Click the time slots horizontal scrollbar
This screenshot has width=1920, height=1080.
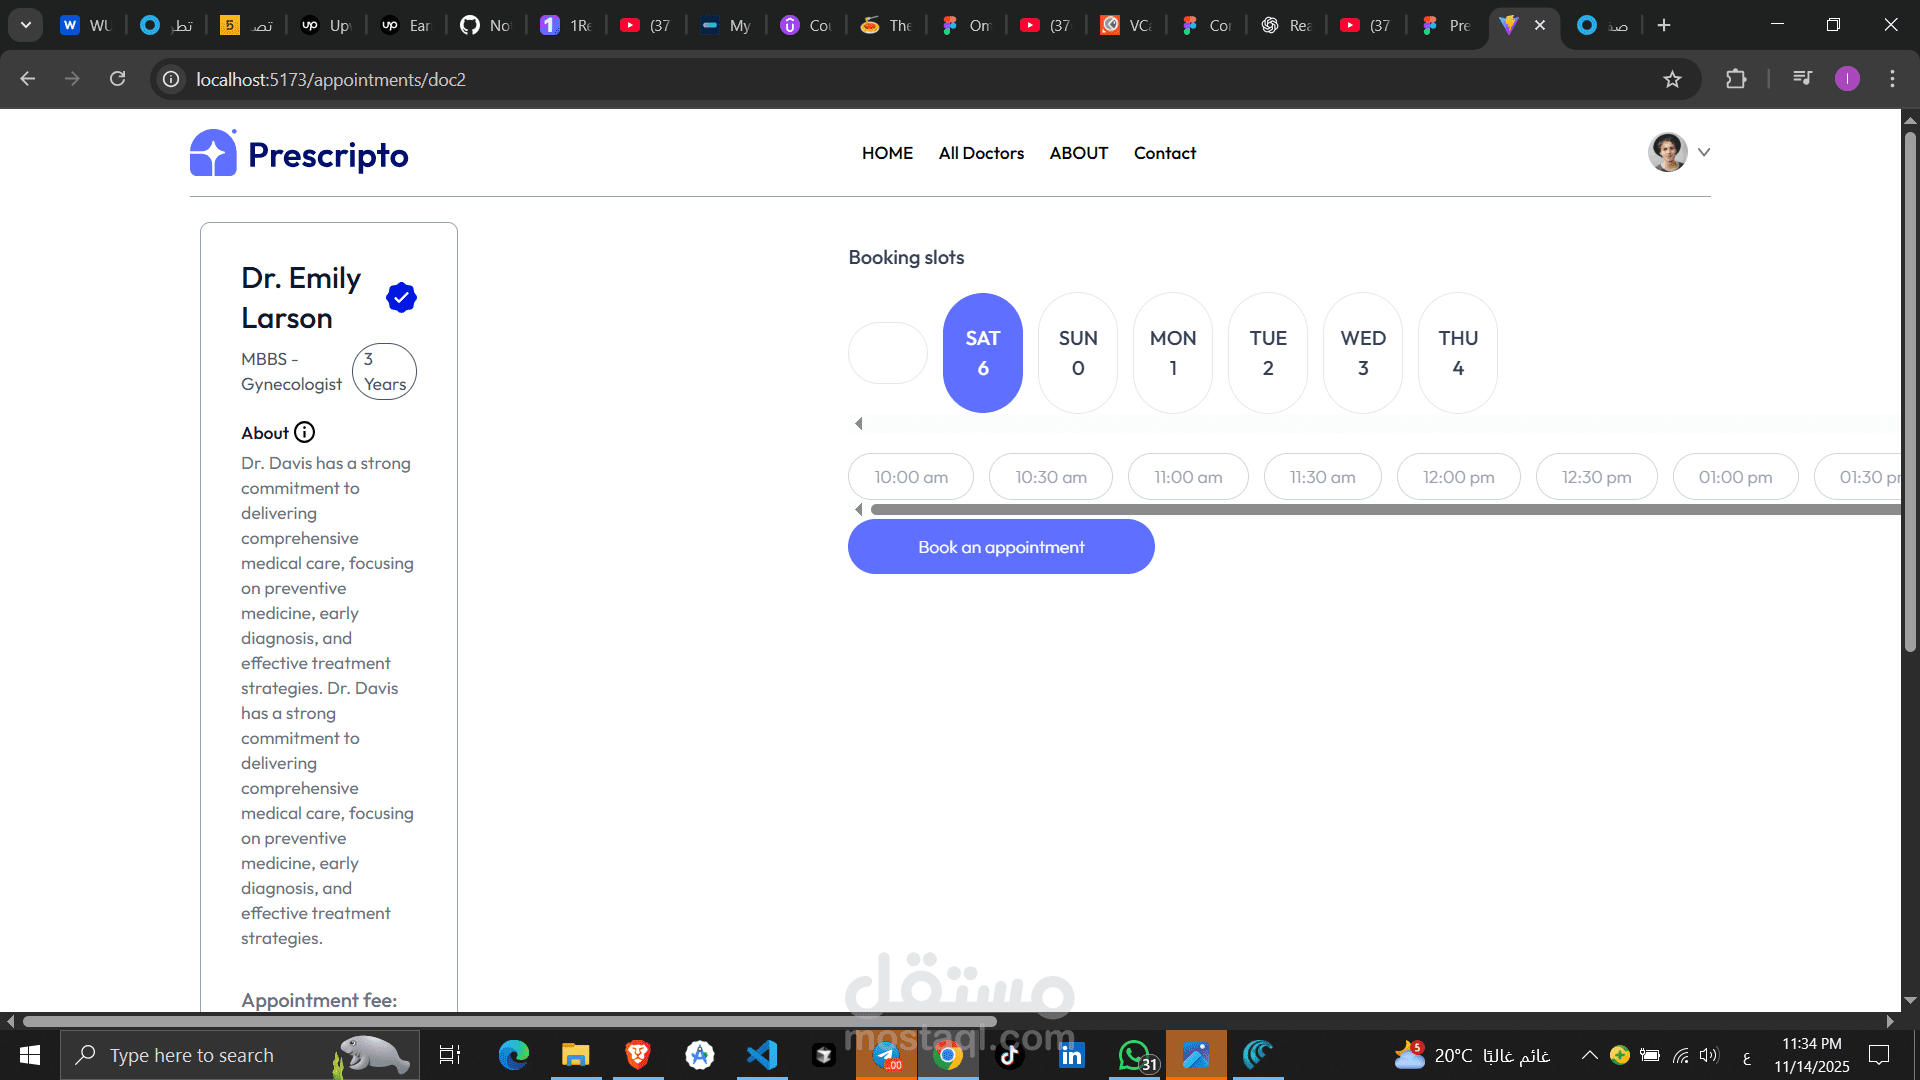(x=1380, y=510)
